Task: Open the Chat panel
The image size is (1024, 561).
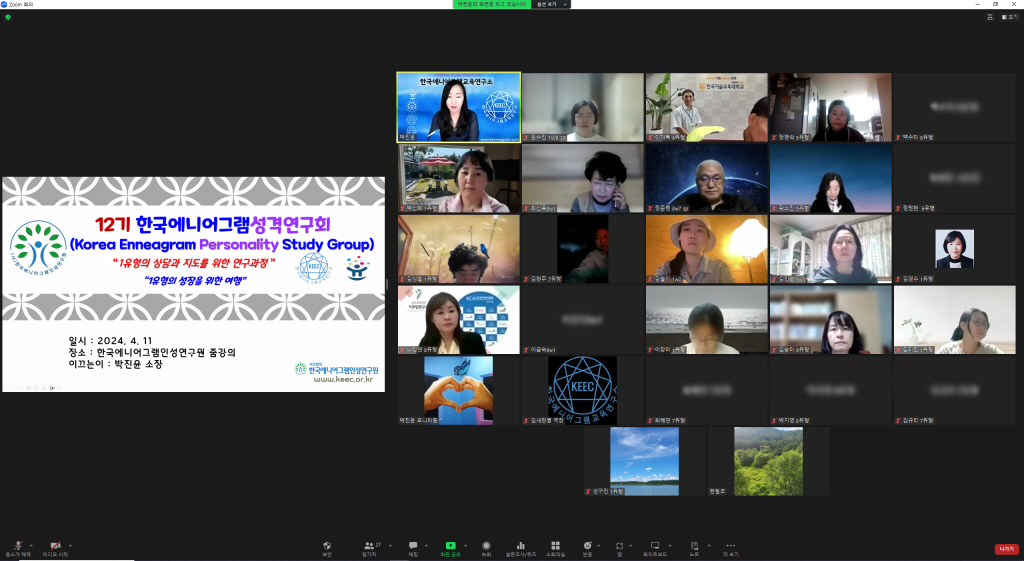Action: click(x=413, y=548)
